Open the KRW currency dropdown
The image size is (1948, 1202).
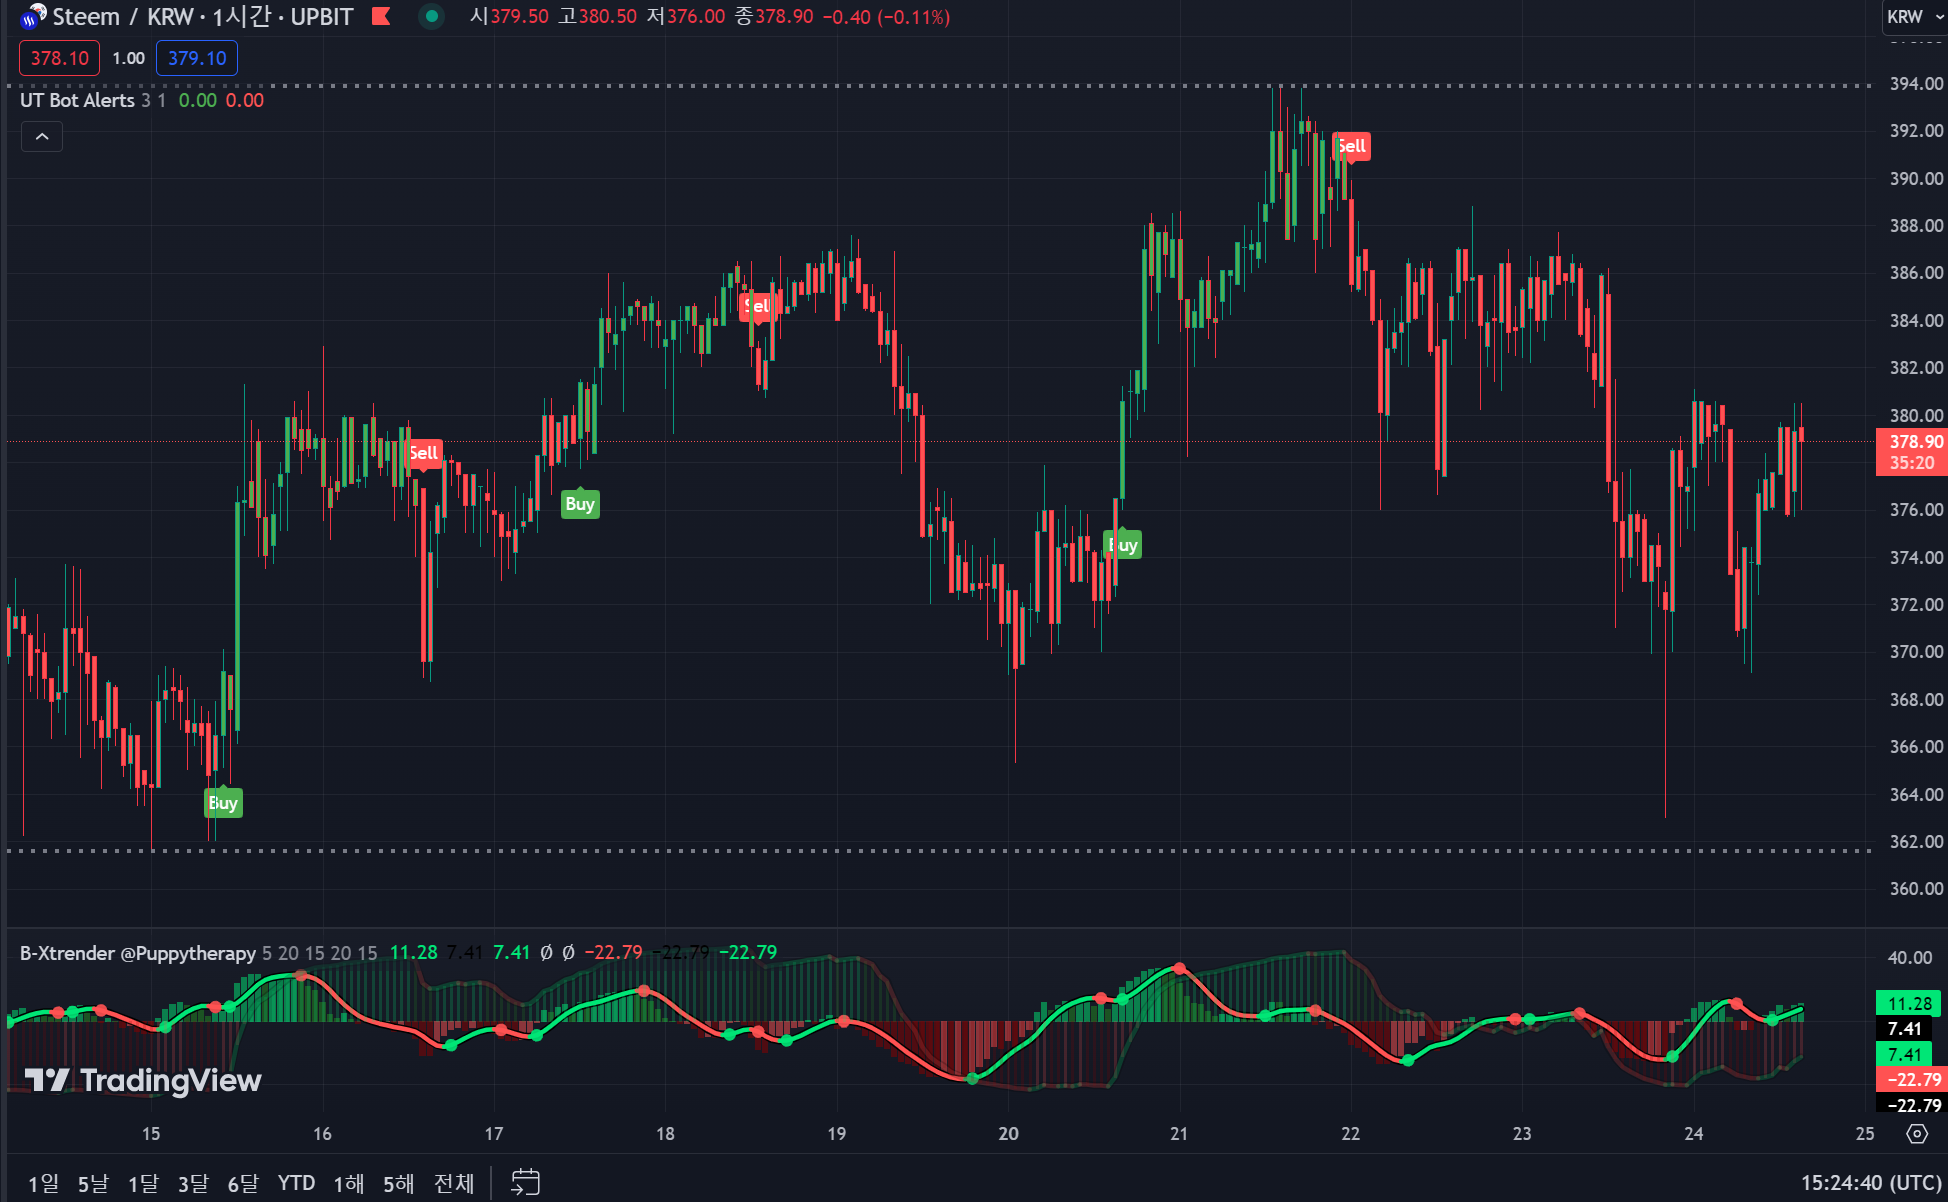coord(1914,17)
